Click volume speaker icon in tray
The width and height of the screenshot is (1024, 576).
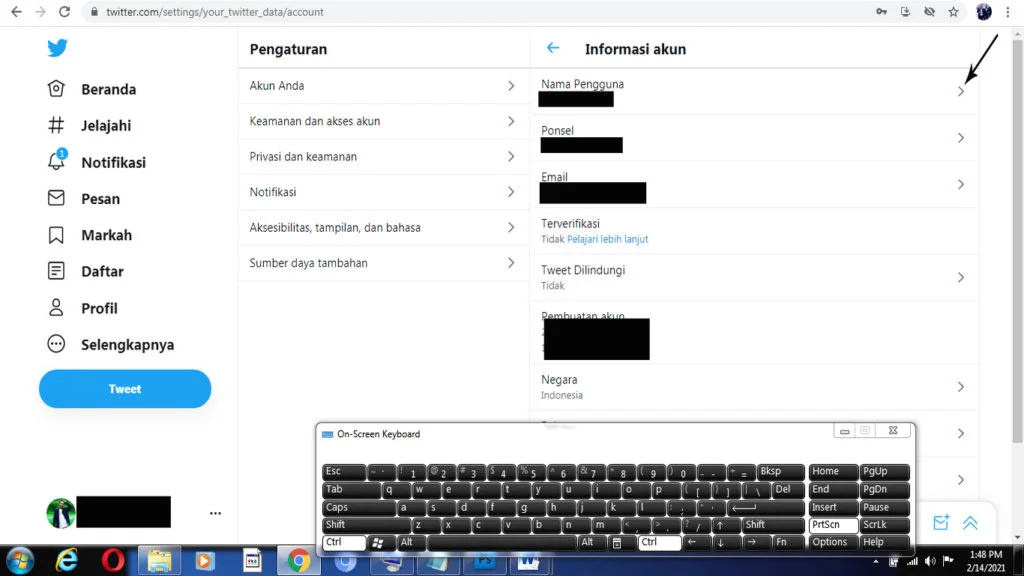pyautogui.click(x=931, y=561)
